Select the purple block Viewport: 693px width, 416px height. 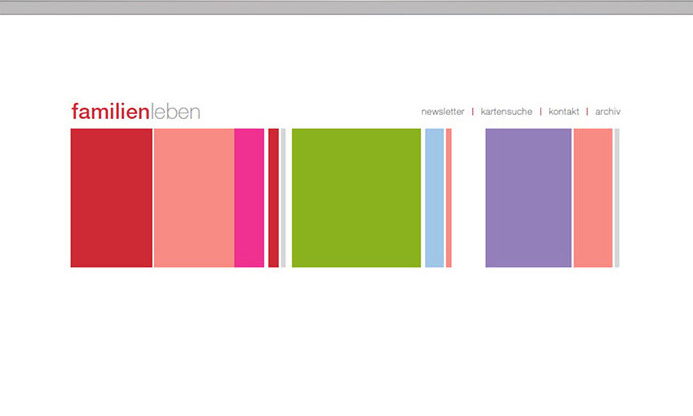[528, 198]
